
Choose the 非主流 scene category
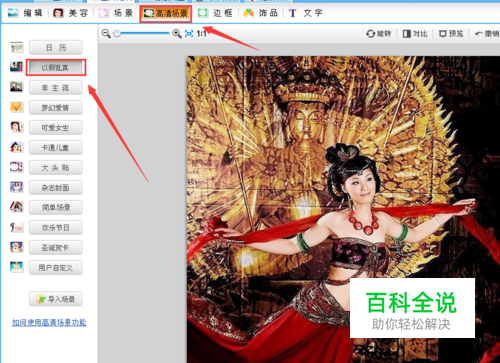pyautogui.click(x=55, y=88)
